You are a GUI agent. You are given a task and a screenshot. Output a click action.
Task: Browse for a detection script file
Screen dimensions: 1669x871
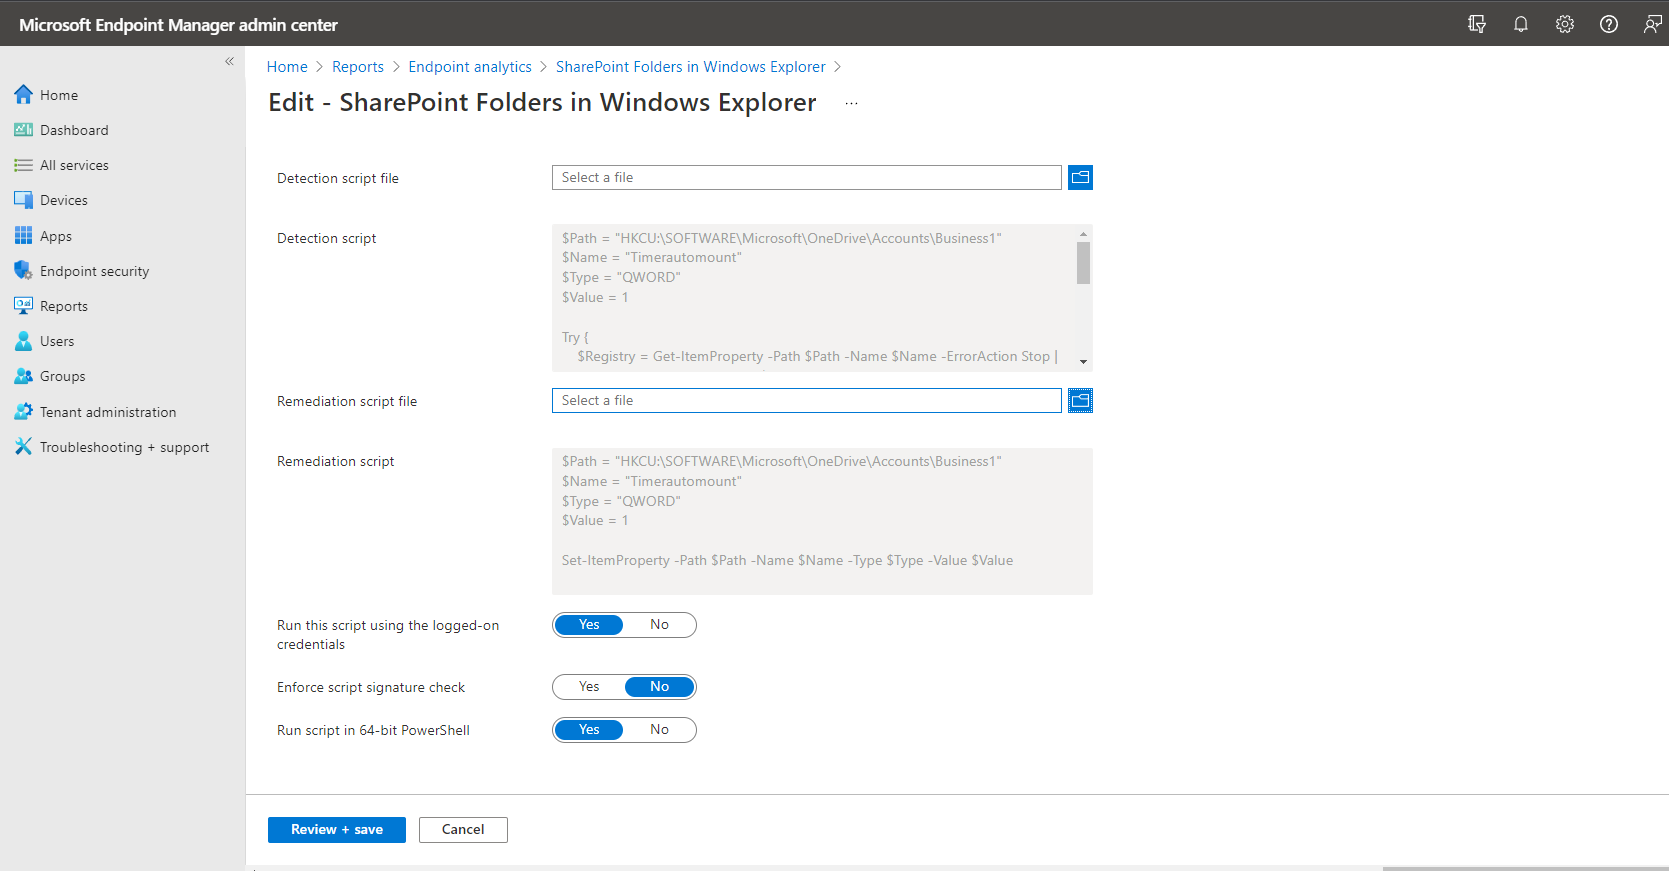(x=1080, y=177)
